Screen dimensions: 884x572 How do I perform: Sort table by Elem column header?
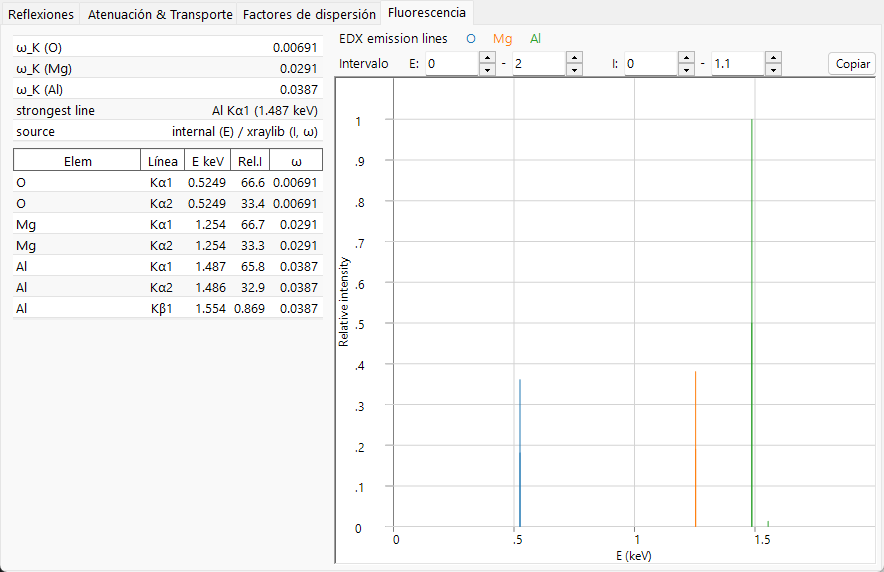pyautogui.click(x=77, y=161)
